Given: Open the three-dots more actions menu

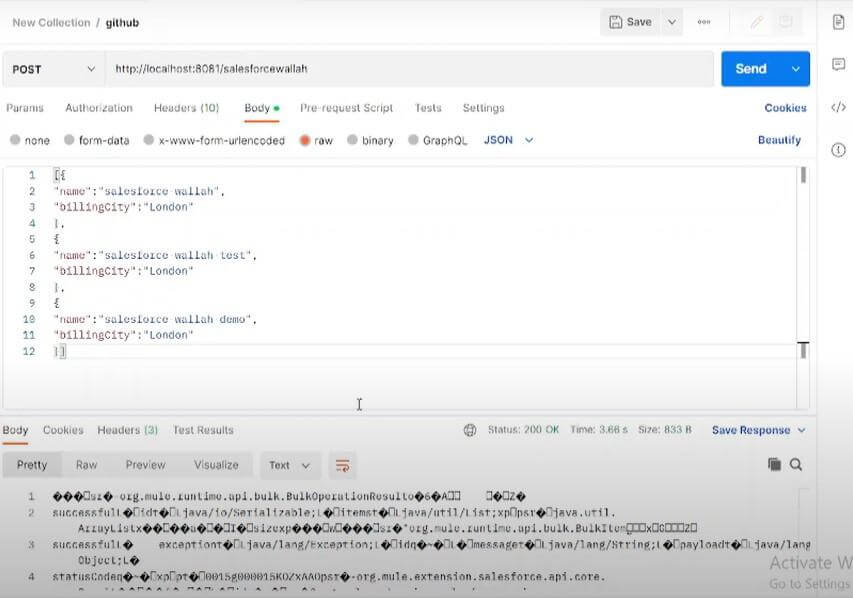Looking at the screenshot, I should (x=704, y=22).
